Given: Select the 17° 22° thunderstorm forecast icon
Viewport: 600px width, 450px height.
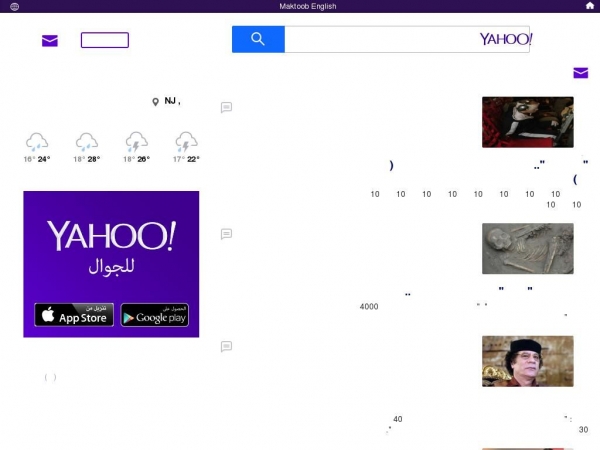Looking at the screenshot, I should pos(186,142).
